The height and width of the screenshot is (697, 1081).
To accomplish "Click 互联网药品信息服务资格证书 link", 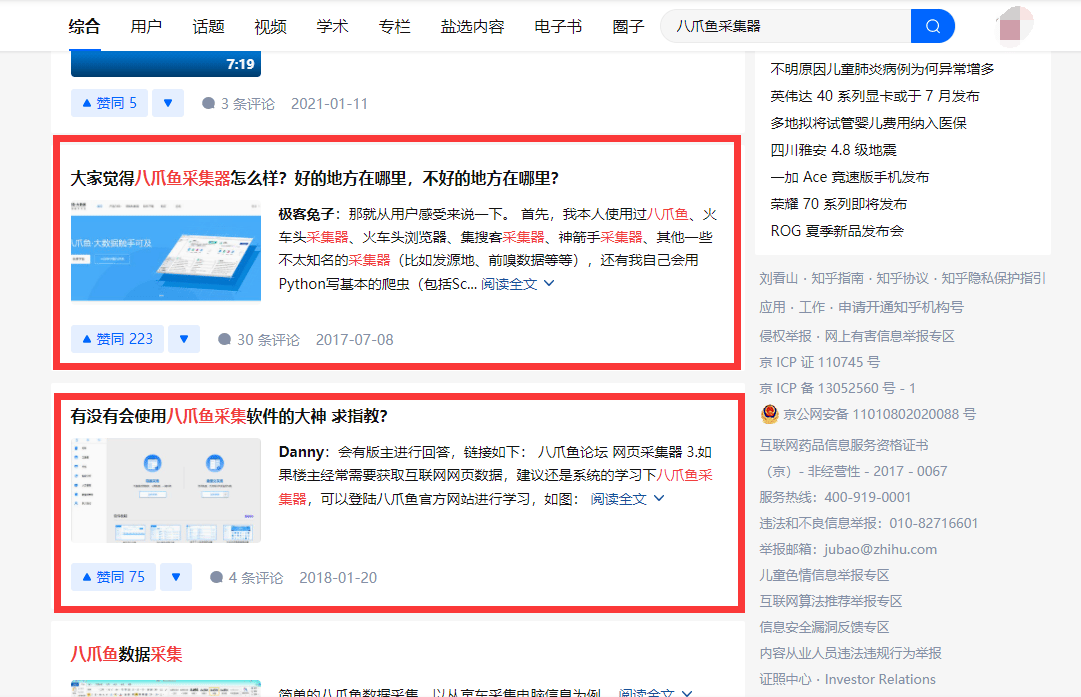I will (x=844, y=445).
